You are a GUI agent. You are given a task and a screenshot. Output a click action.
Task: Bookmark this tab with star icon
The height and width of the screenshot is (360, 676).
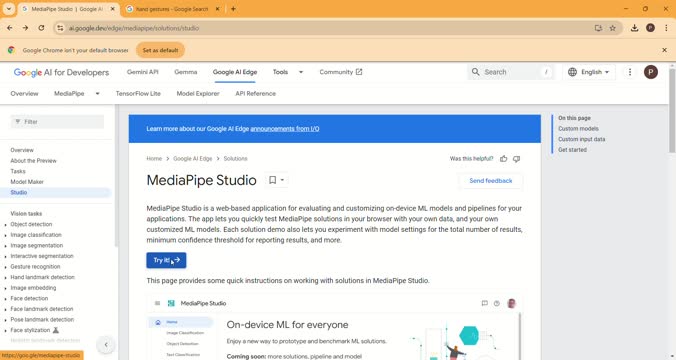pyautogui.click(x=613, y=28)
